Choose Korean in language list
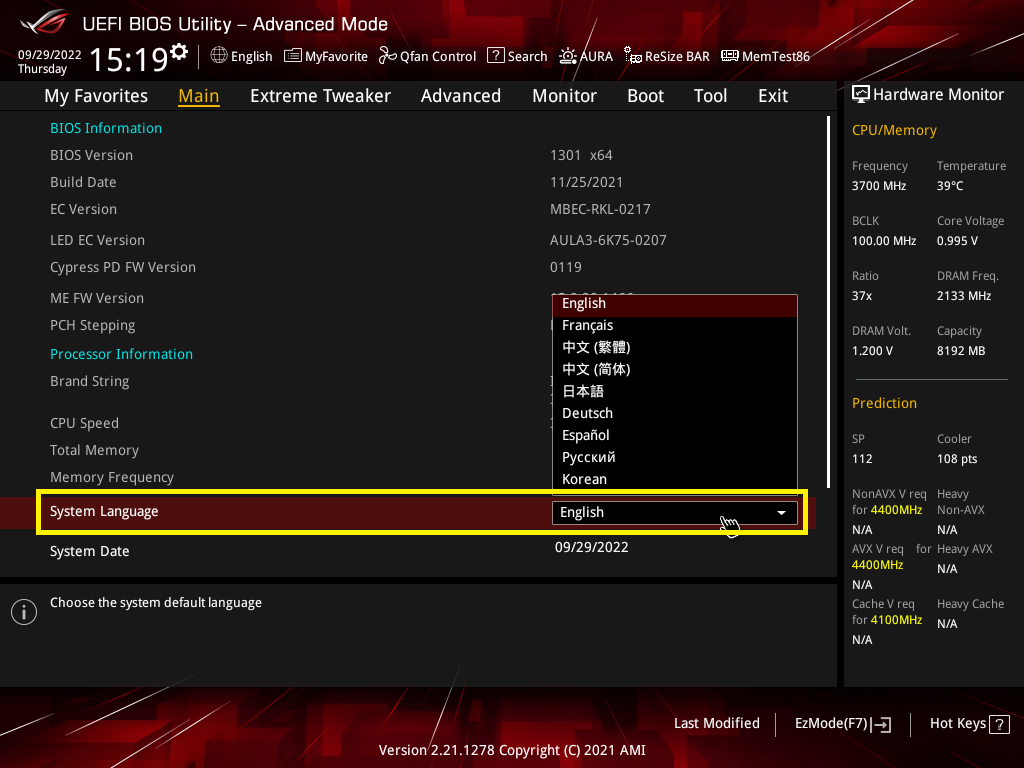 [x=675, y=479]
